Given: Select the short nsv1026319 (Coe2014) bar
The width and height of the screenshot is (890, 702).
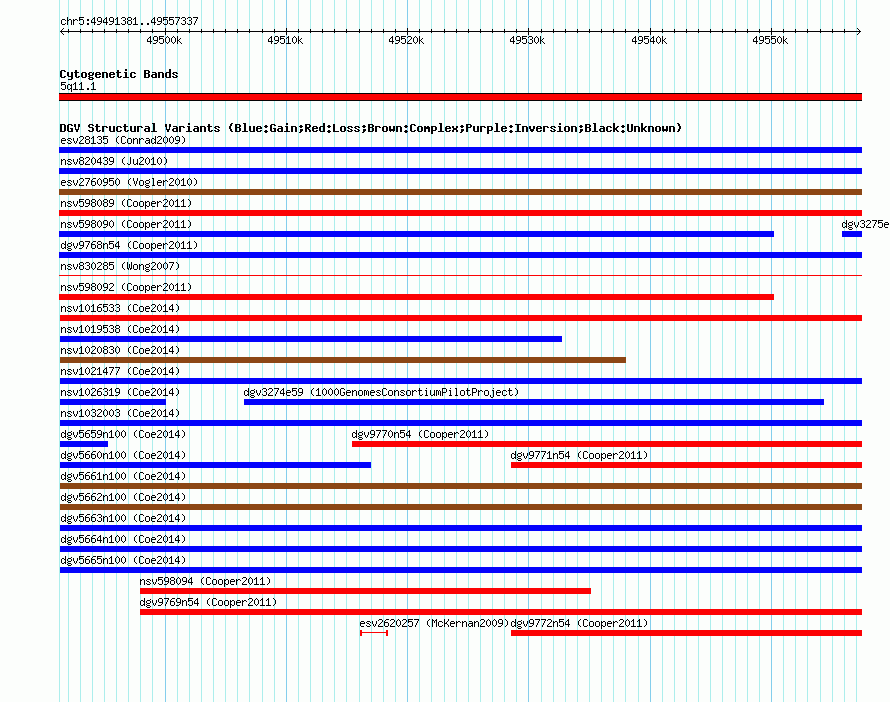Looking at the screenshot, I should (x=112, y=402).
